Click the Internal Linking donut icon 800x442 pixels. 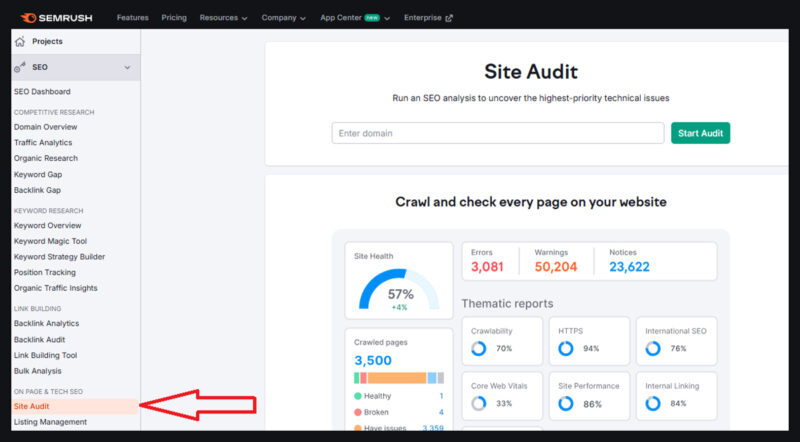653,403
